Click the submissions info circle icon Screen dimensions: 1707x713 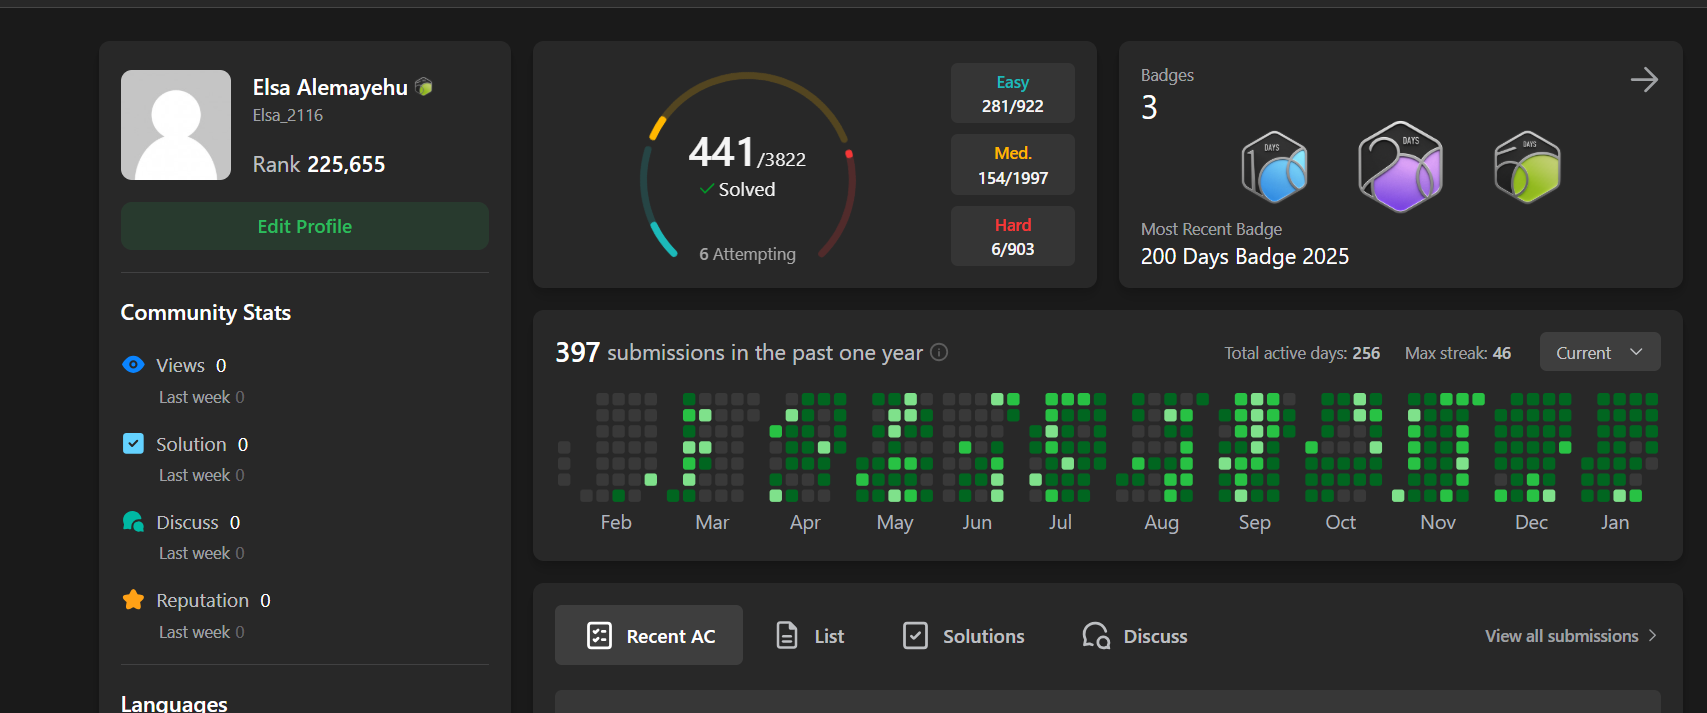pos(939,352)
